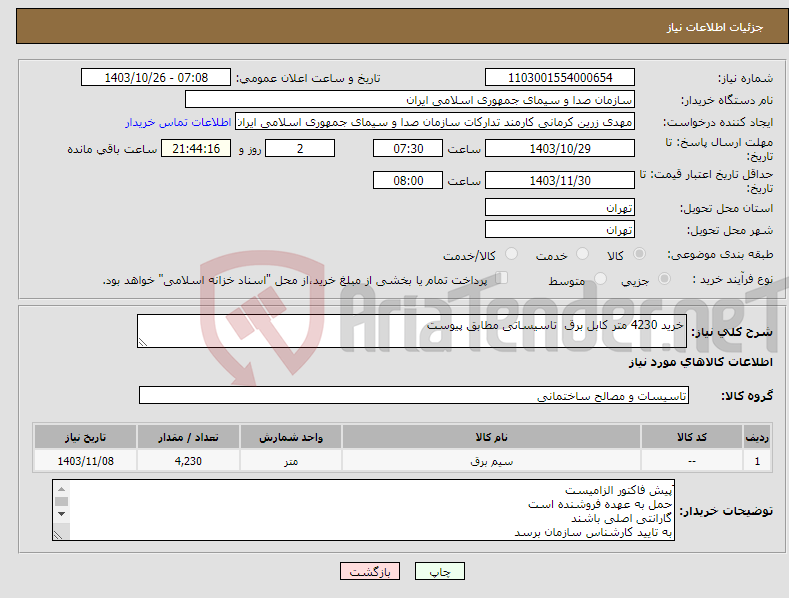Screen dimensions: 789x598
Task: Click the quantity cell 4,230
Action: pyautogui.click(x=188, y=461)
